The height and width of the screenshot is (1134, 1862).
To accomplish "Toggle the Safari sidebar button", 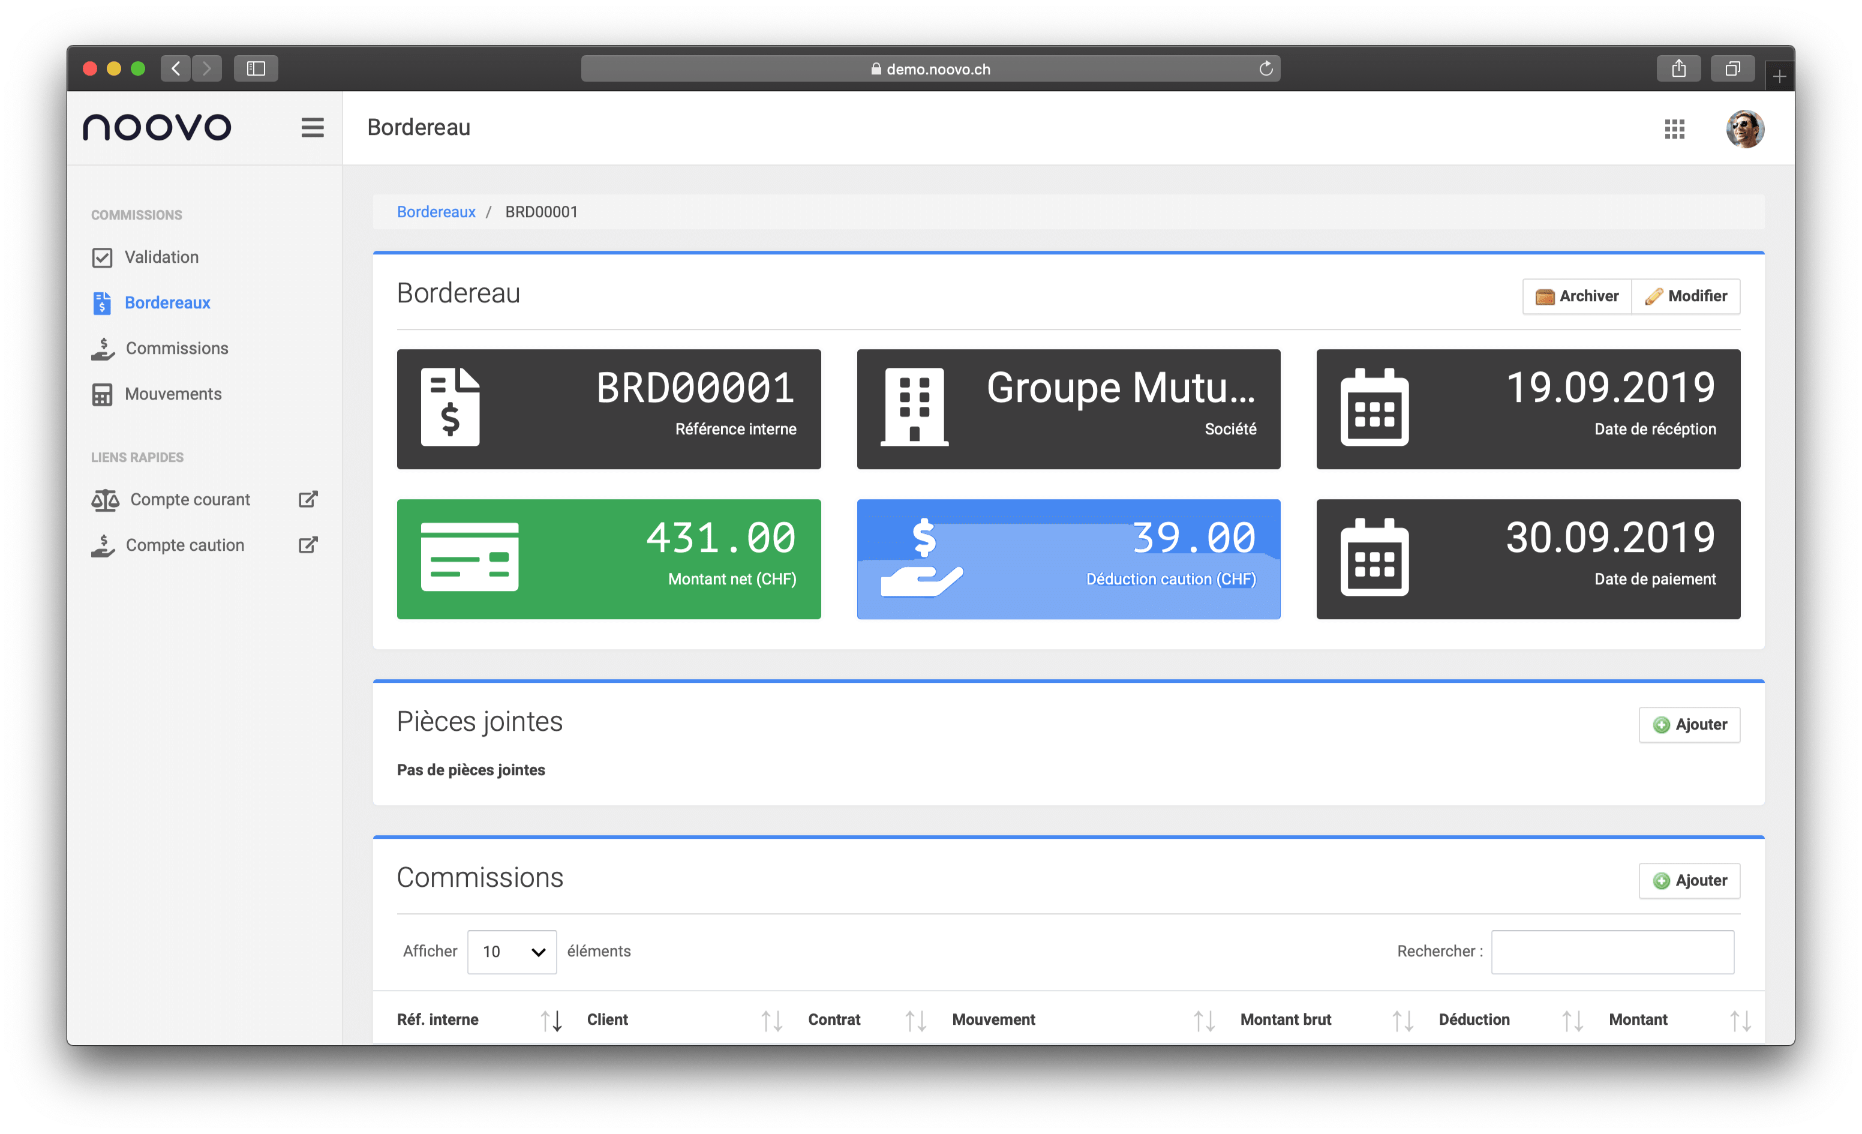I will [256, 69].
